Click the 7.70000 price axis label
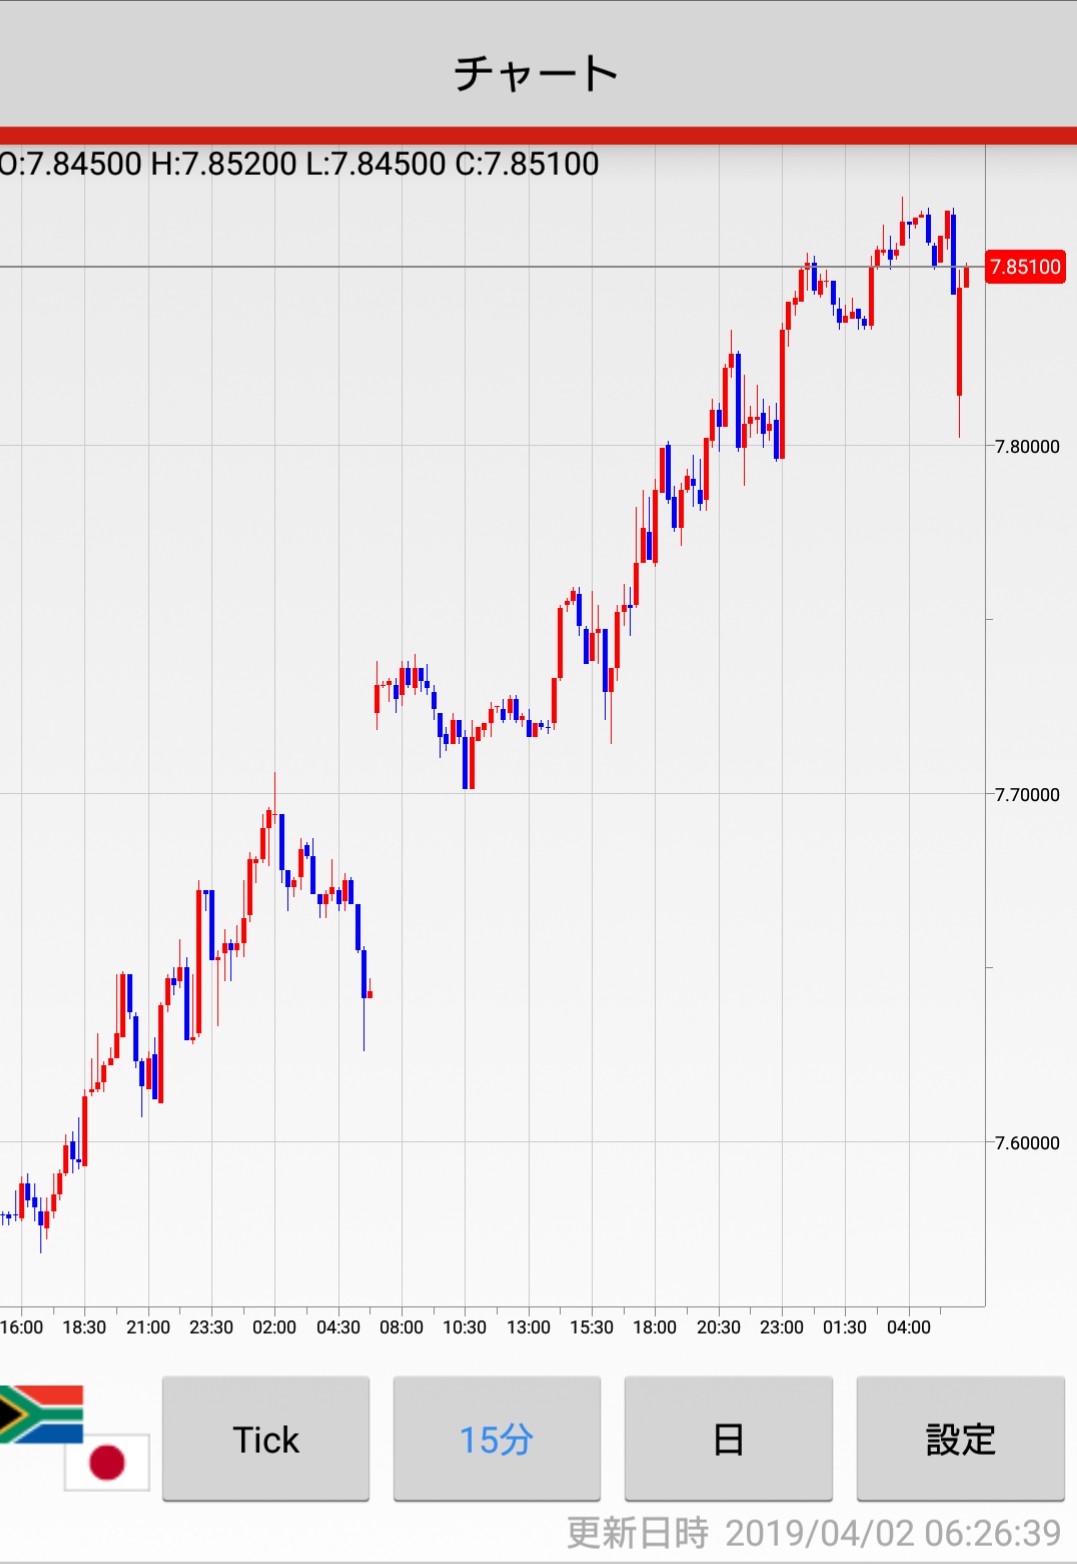Image resolution: width=1077 pixels, height=1564 pixels. [x=1027, y=795]
